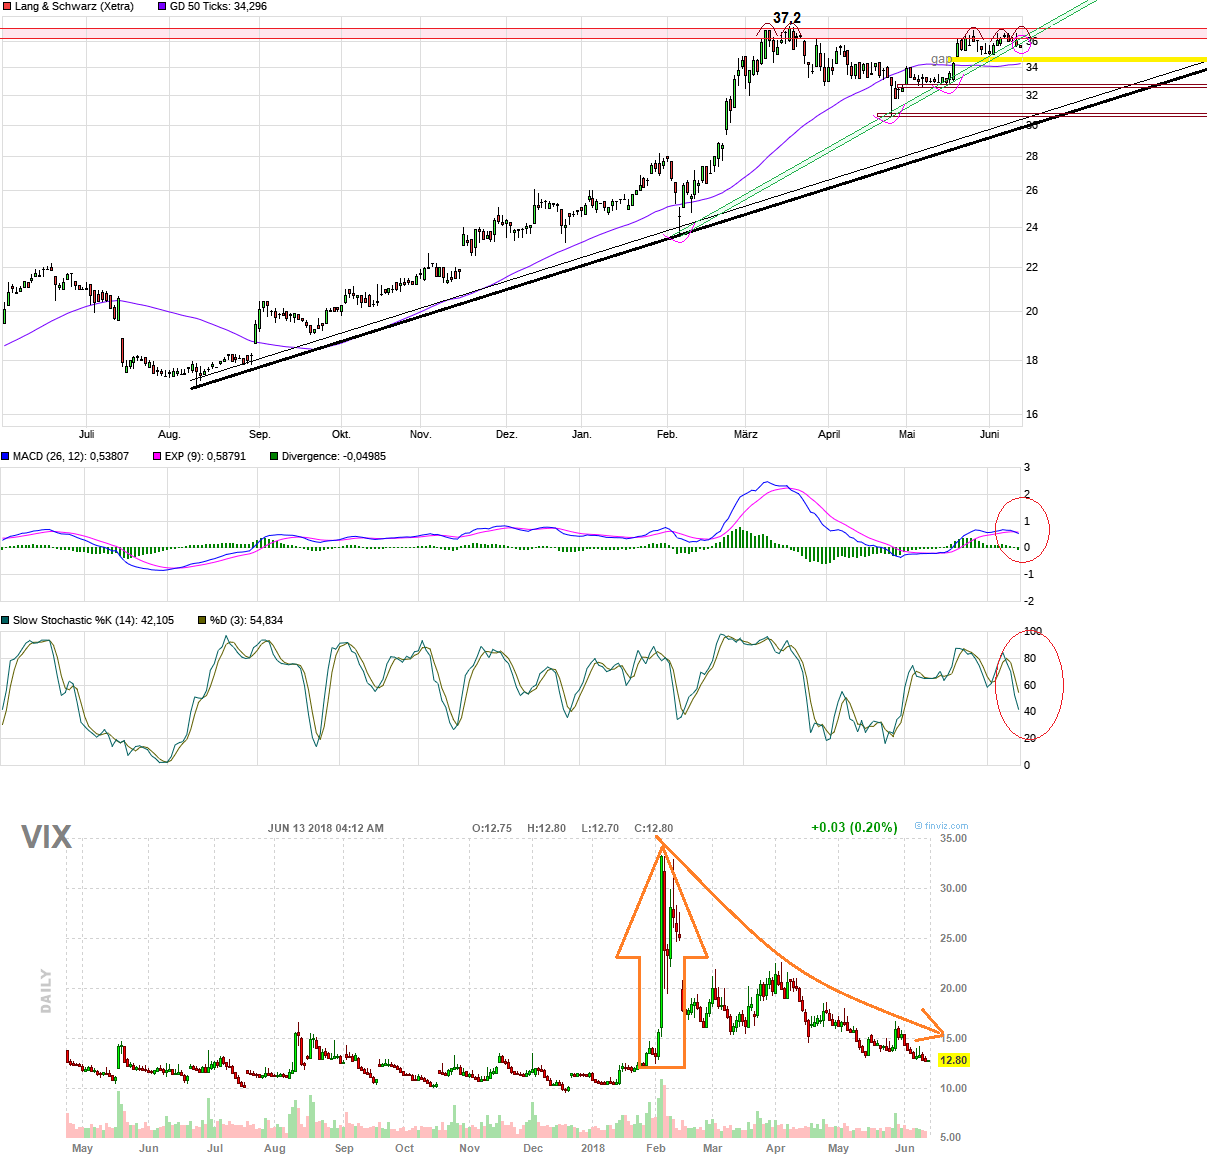
Task: Click the 'Oct' label on VIX time axis
Action: (x=404, y=1148)
